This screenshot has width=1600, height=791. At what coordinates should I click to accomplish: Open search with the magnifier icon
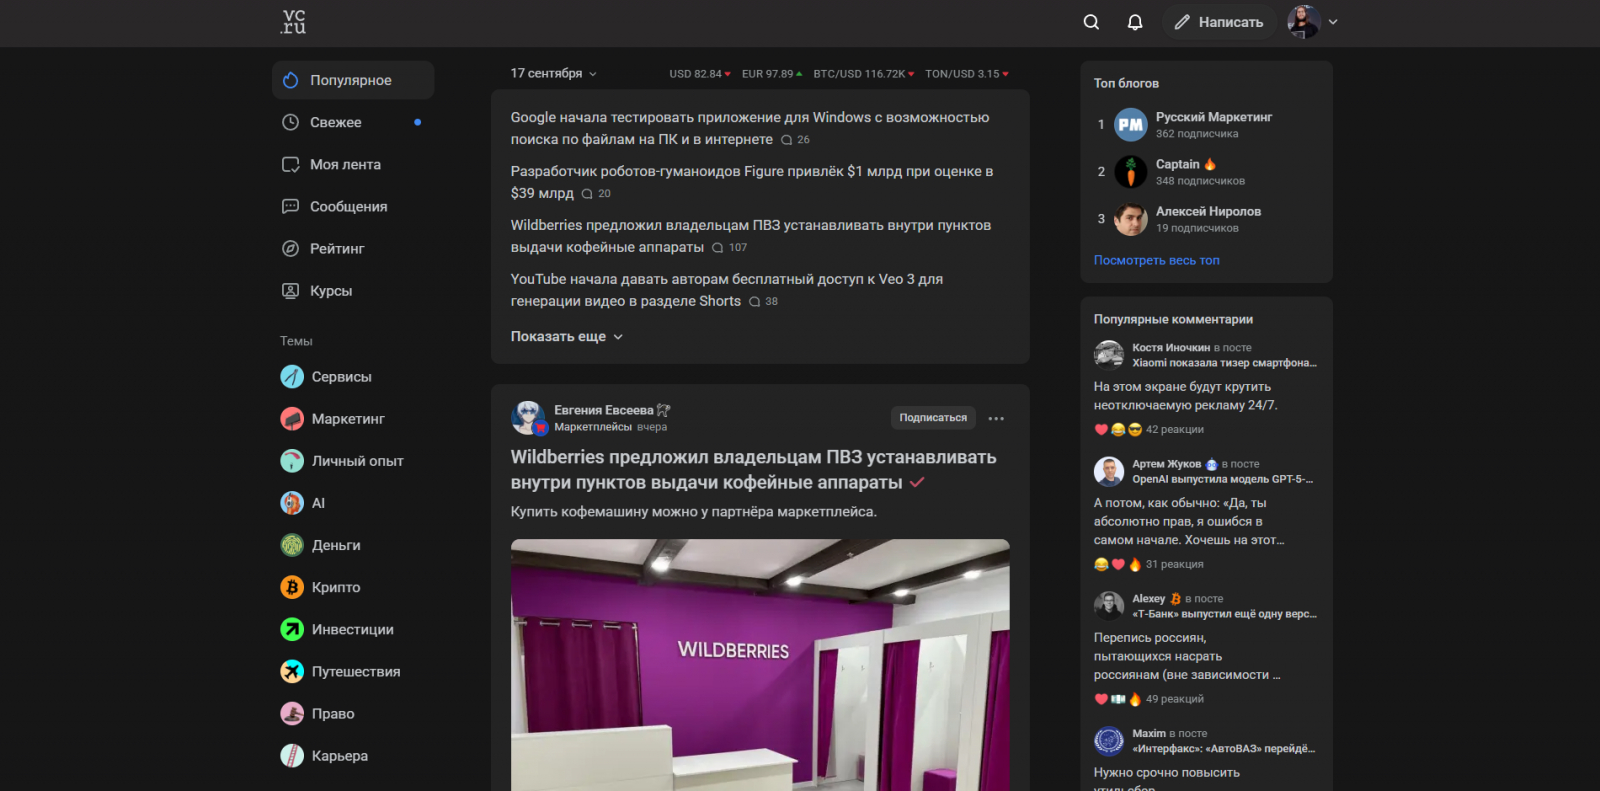1091,22
